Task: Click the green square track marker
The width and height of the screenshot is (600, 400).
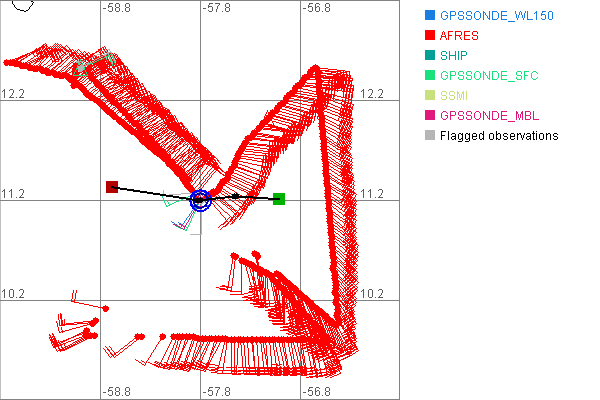Action: (x=279, y=199)
